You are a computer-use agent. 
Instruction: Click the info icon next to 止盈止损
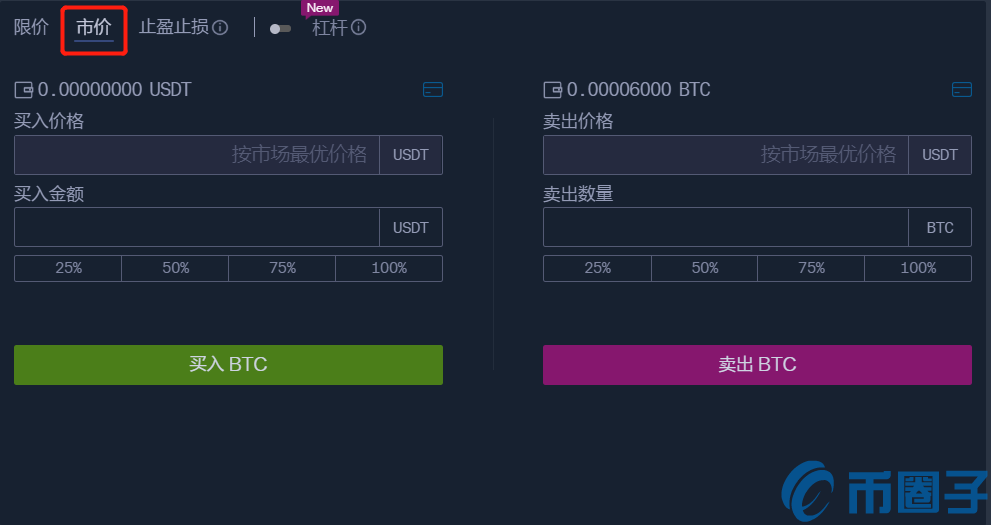point(221,28)
